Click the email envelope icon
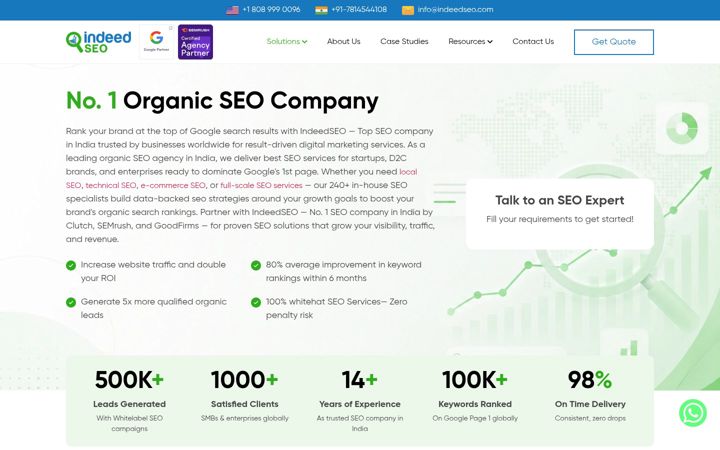 click(408, 10)
